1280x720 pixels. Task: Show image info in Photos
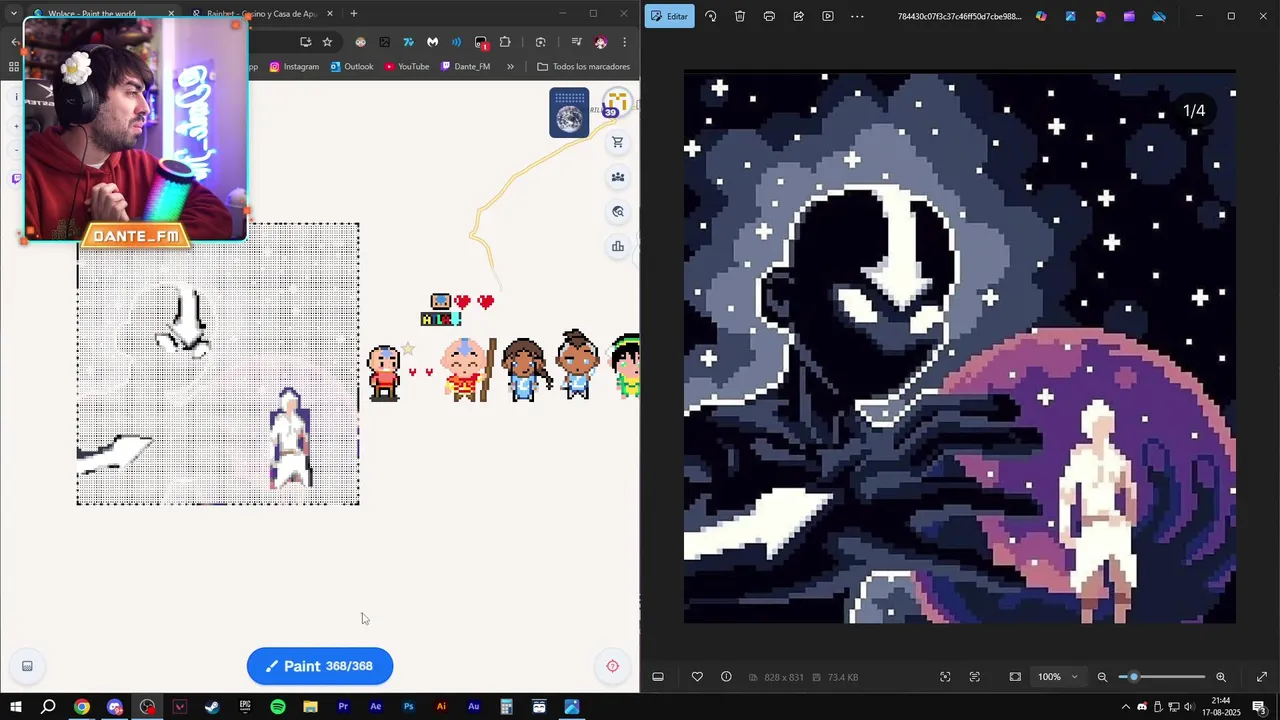pyautogui.click(x=726, y=677)
